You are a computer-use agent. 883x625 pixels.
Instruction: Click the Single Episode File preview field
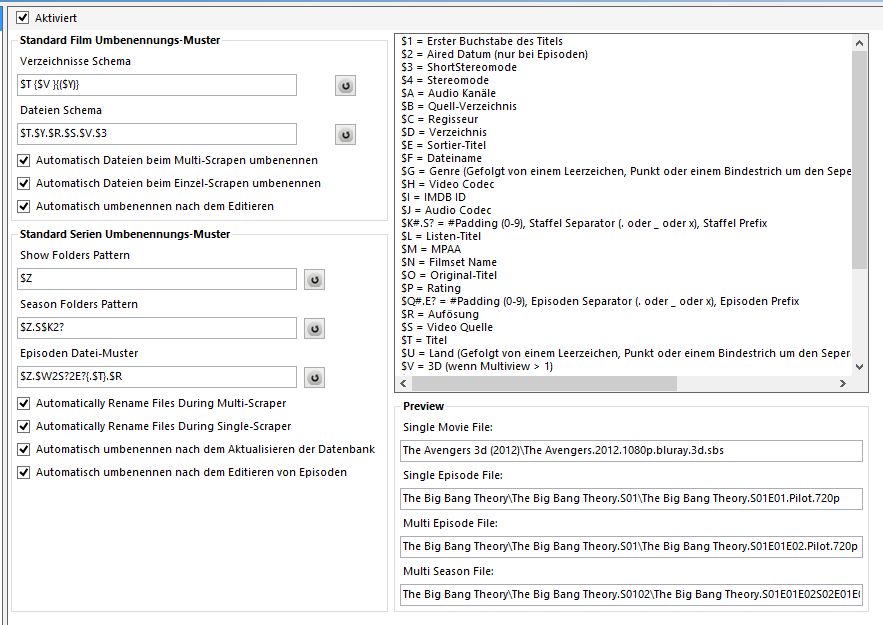pos(631,498)
